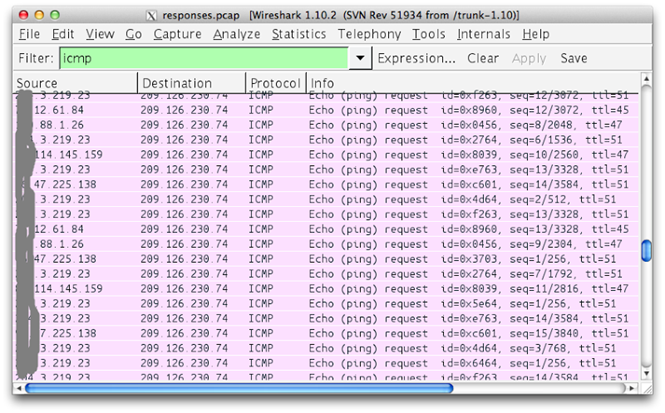
Task: Clear the display filter
Action: (x=483, y=59)
